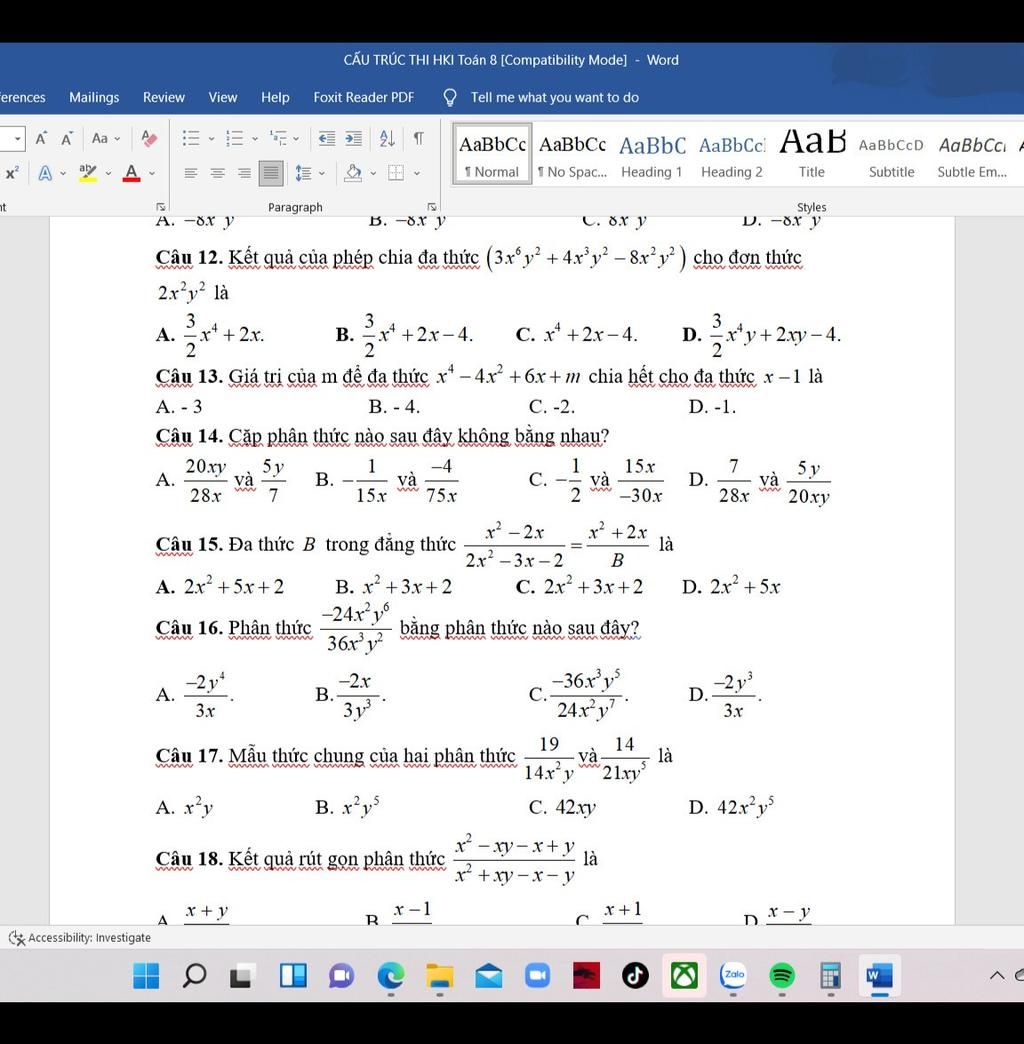Expand font color dropdown arrow
Screen dimensions: 1024x1044
tap(152, 174)
